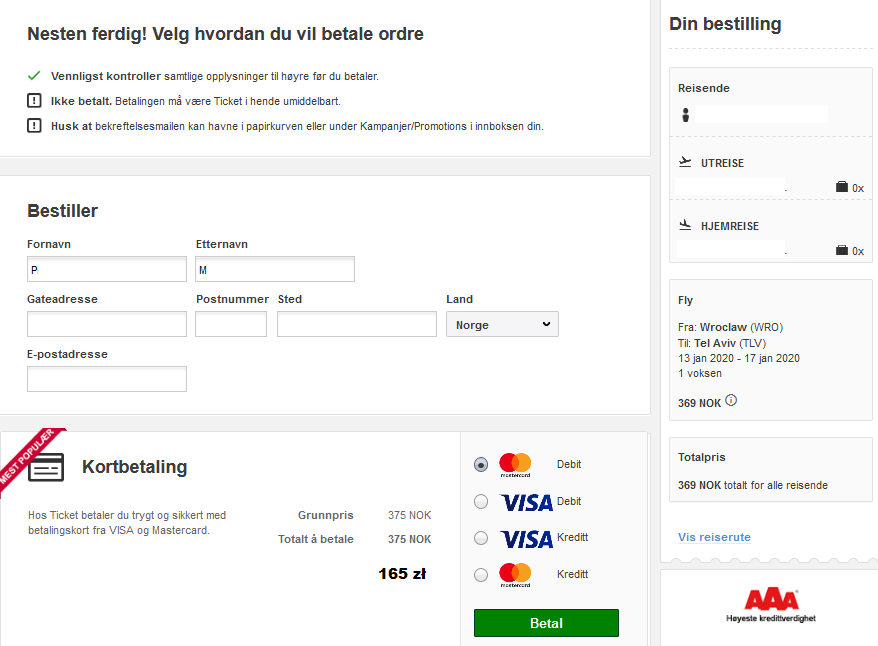This screenshot has width=878, height=646.
Task: Click into the Fornavn input field
Action: pos(107,269)
